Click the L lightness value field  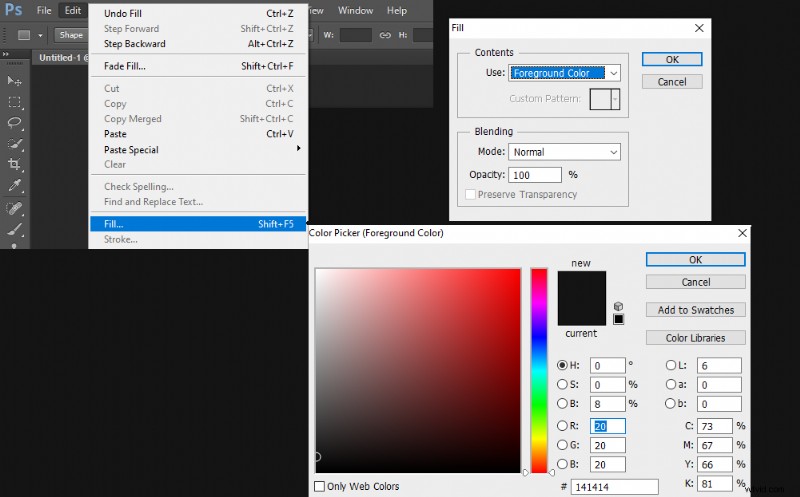pos(719,365)
